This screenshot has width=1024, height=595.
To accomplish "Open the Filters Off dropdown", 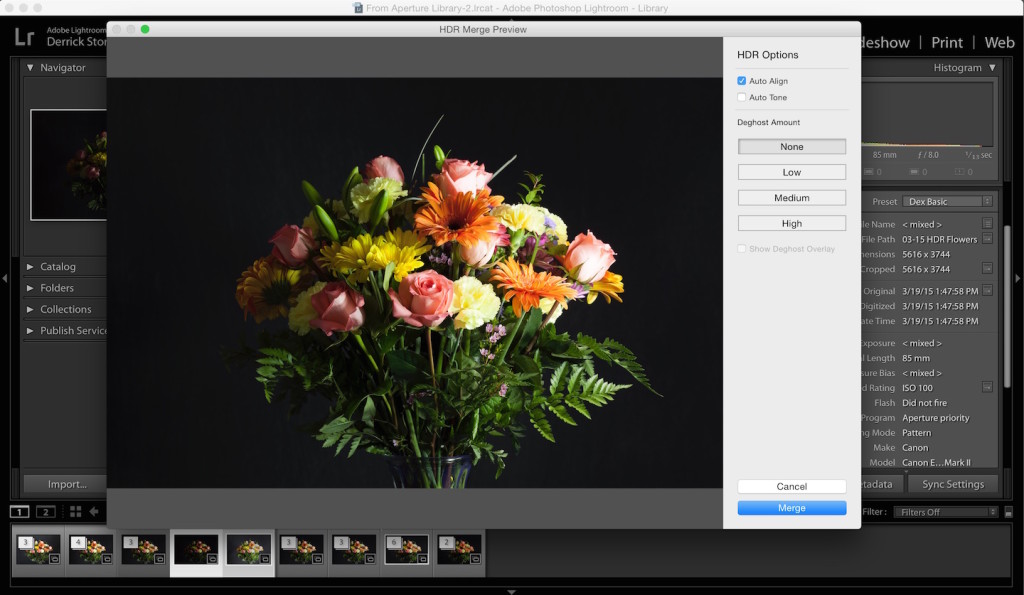I will [945, 512].
